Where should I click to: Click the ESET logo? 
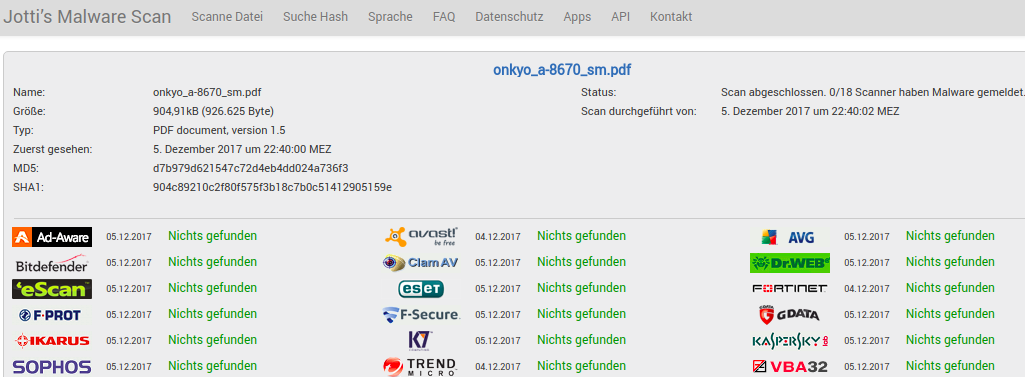[x=421, y=289]
